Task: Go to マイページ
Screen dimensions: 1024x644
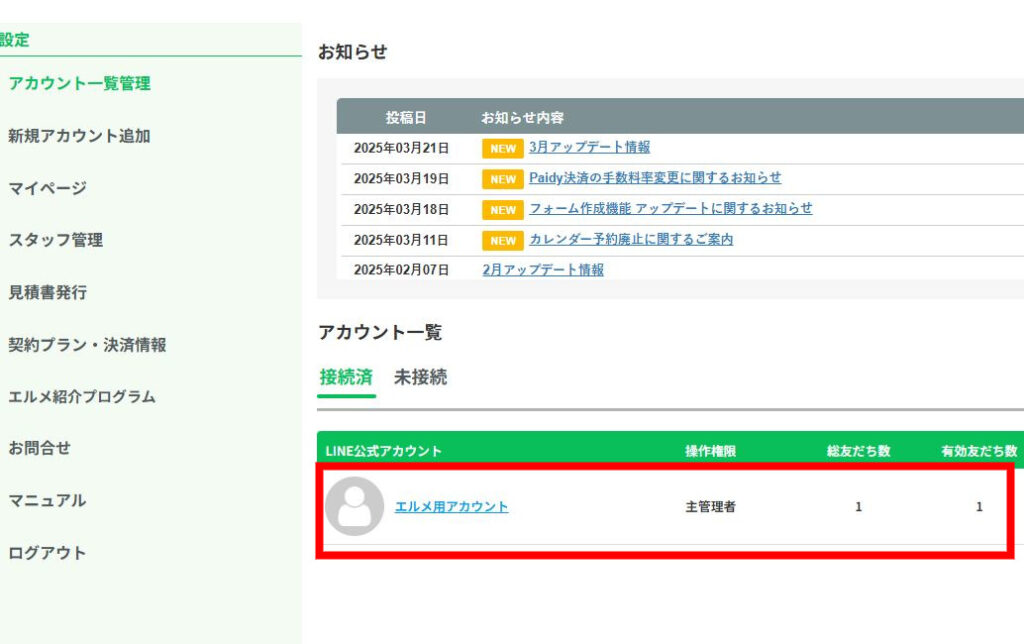Action: [47, 188]
